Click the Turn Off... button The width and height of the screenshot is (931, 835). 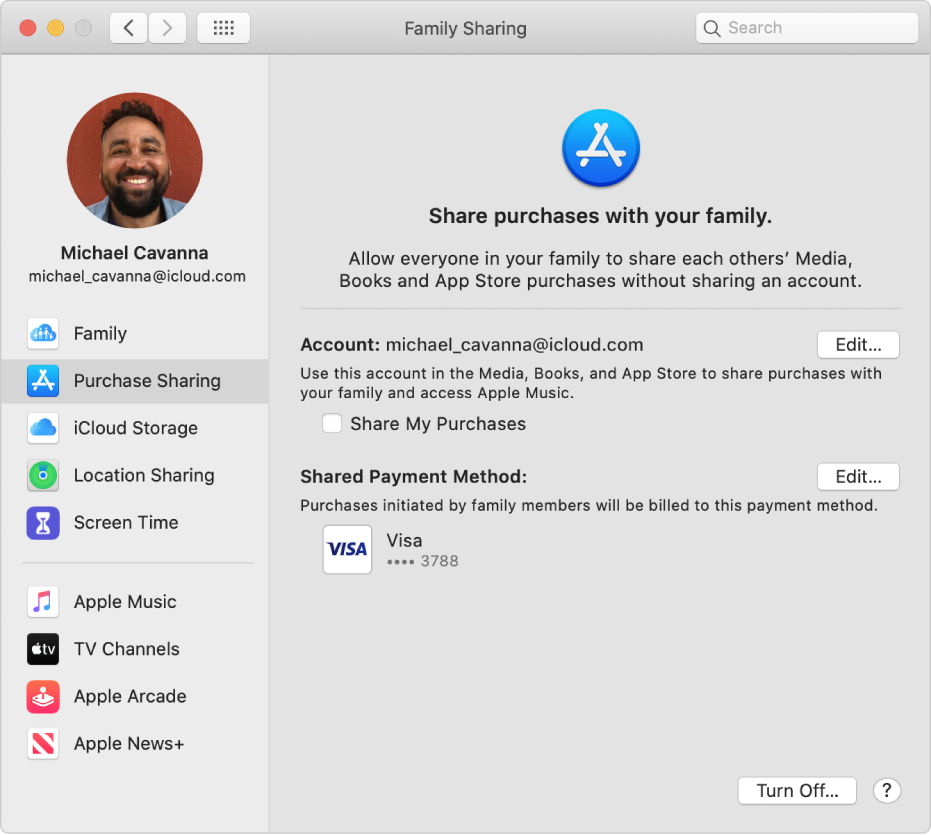[797, 790]
